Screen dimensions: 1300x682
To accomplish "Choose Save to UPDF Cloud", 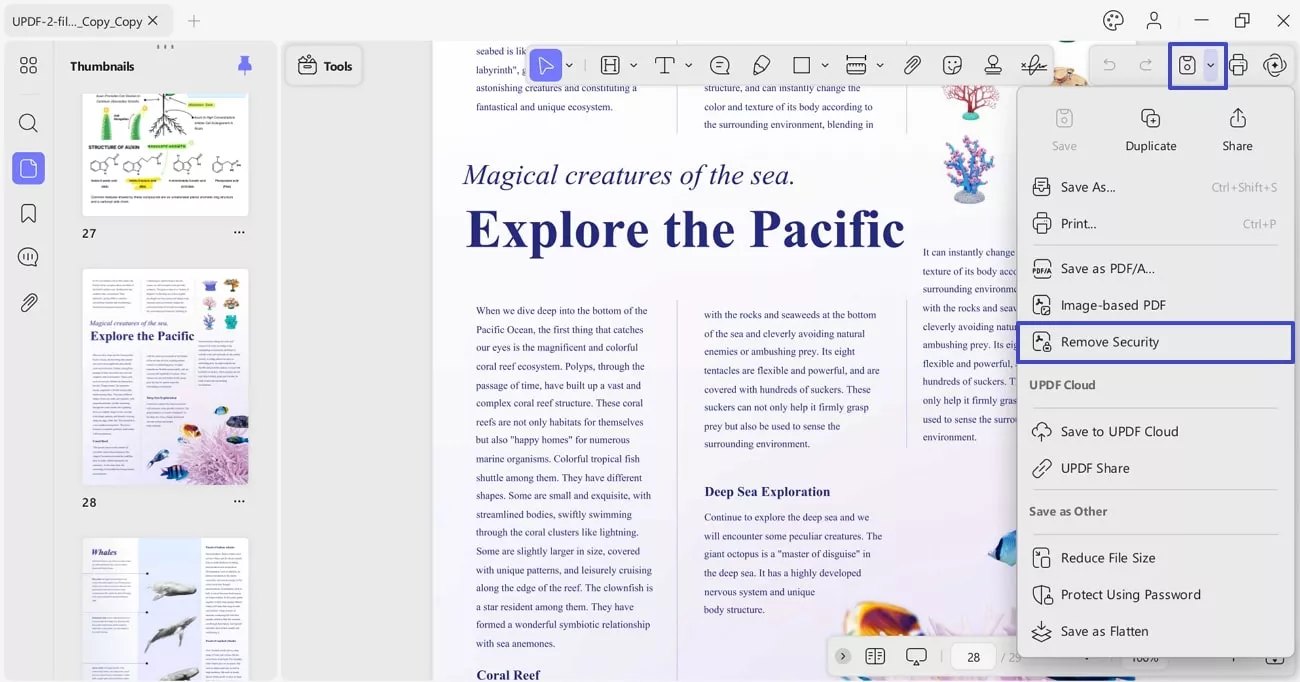I will (1155, 432).
